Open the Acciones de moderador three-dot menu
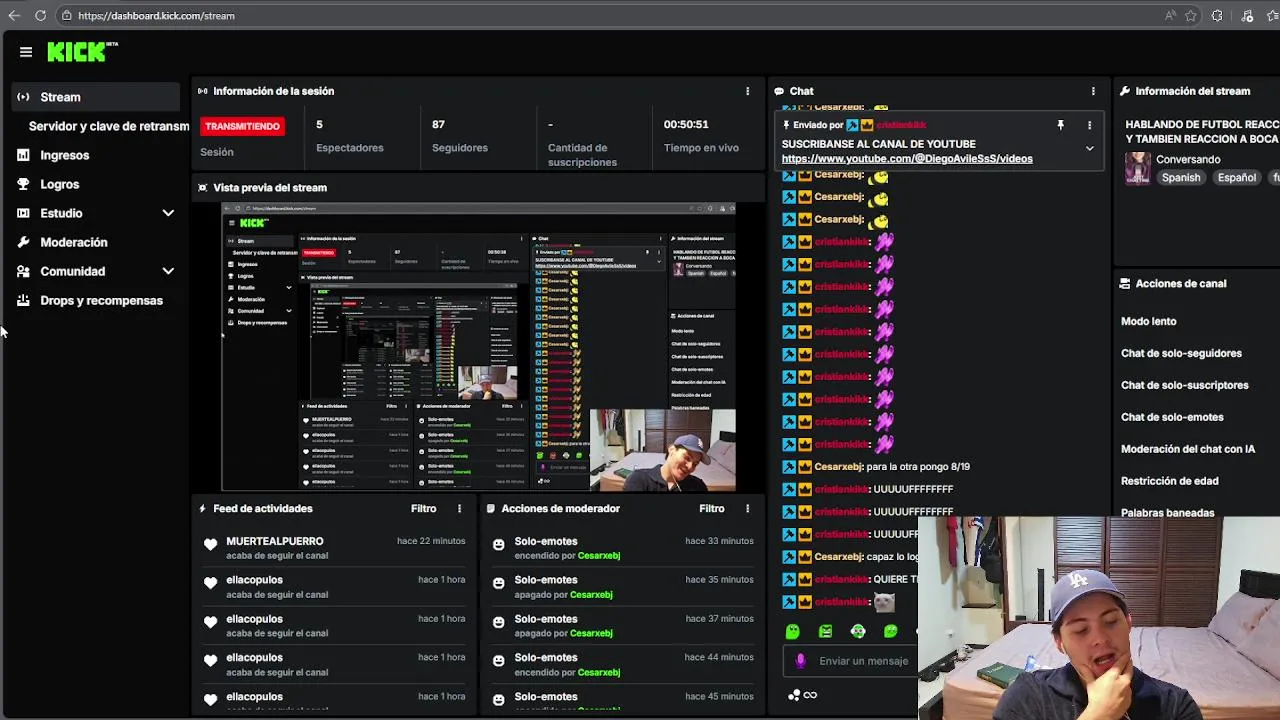 coord(747,509)
